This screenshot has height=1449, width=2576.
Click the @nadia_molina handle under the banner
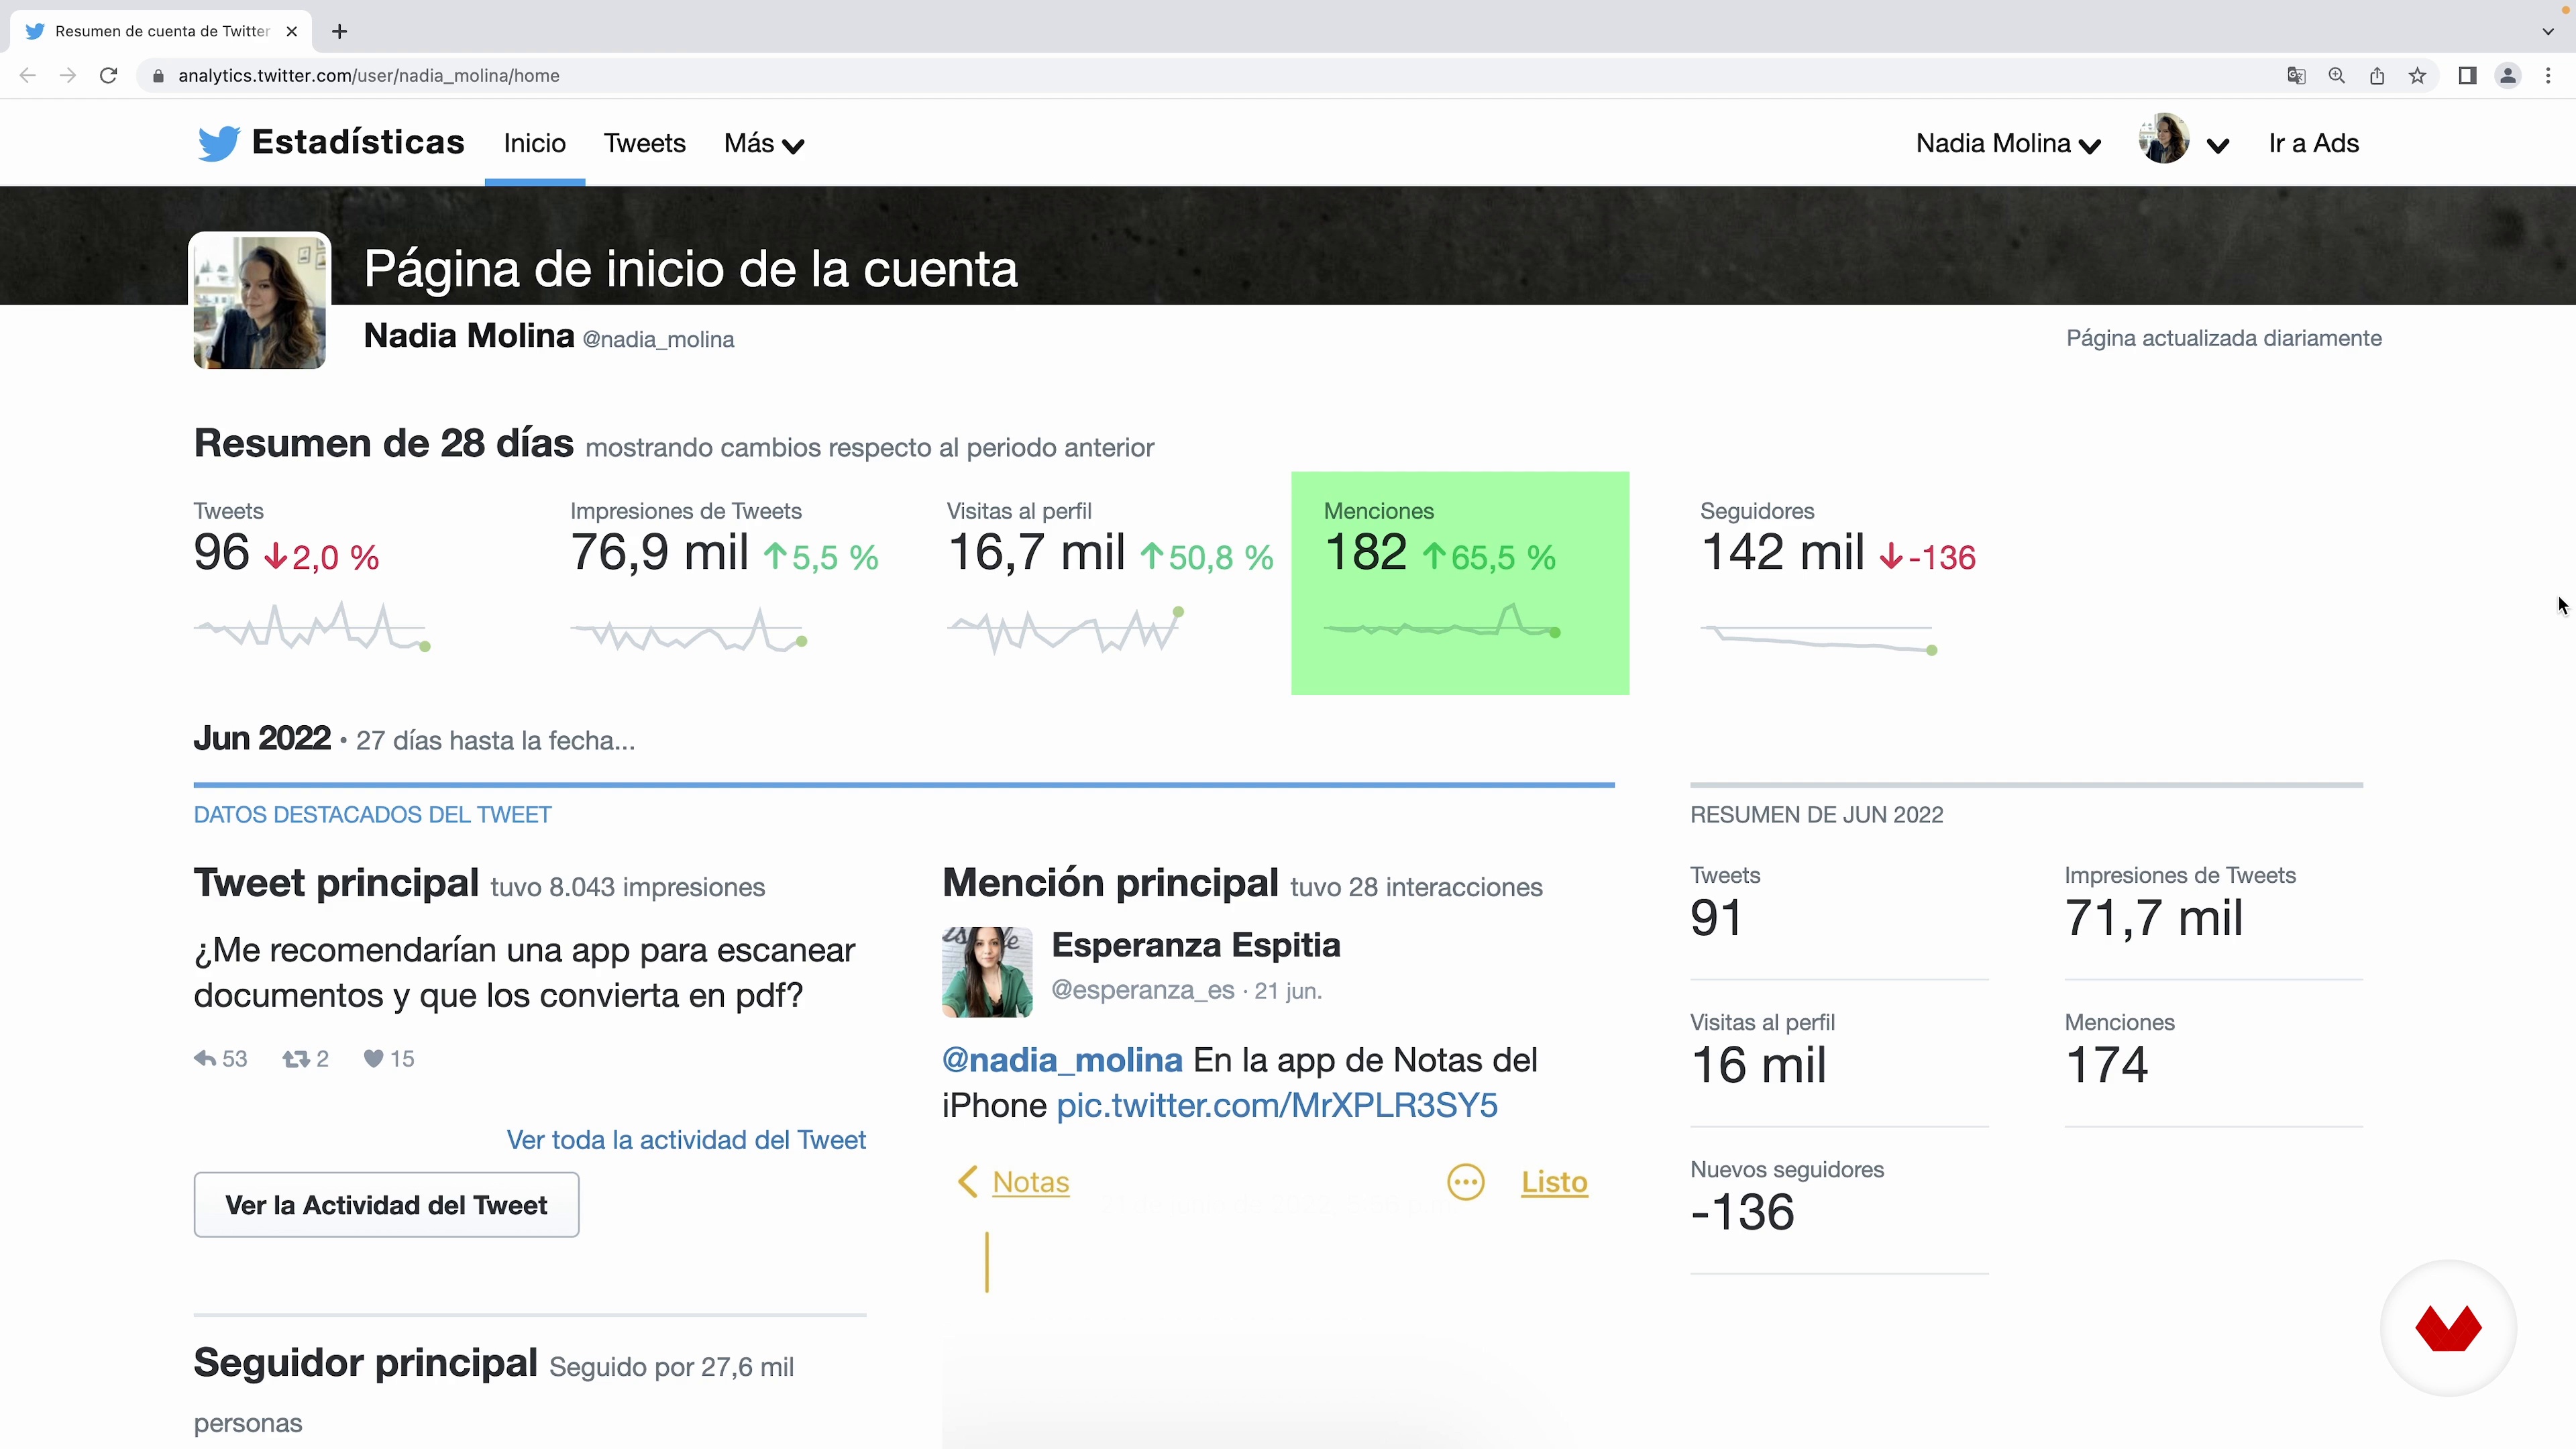tap(658, 339)
